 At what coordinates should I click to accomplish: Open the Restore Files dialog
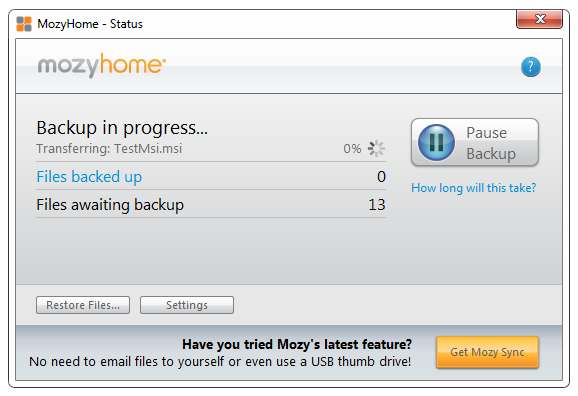click(83, 305)
